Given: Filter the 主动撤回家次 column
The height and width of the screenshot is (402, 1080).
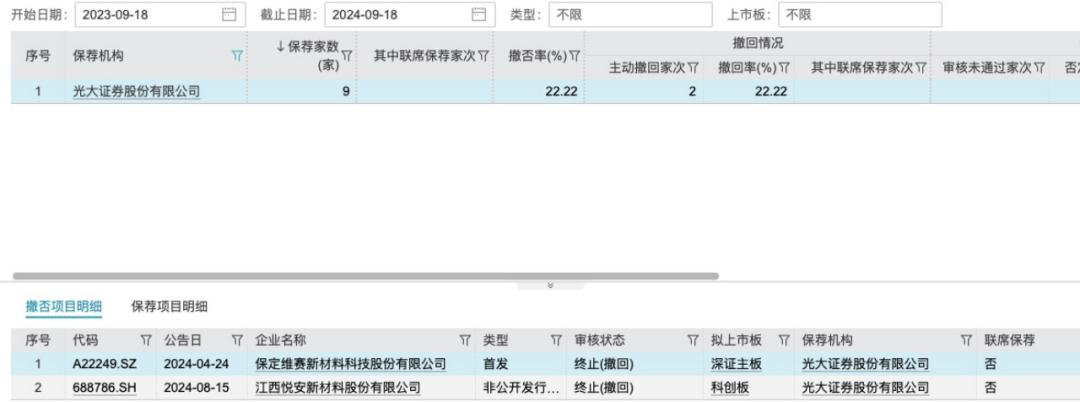Looking at the screenshot, I should click(693, 67).
